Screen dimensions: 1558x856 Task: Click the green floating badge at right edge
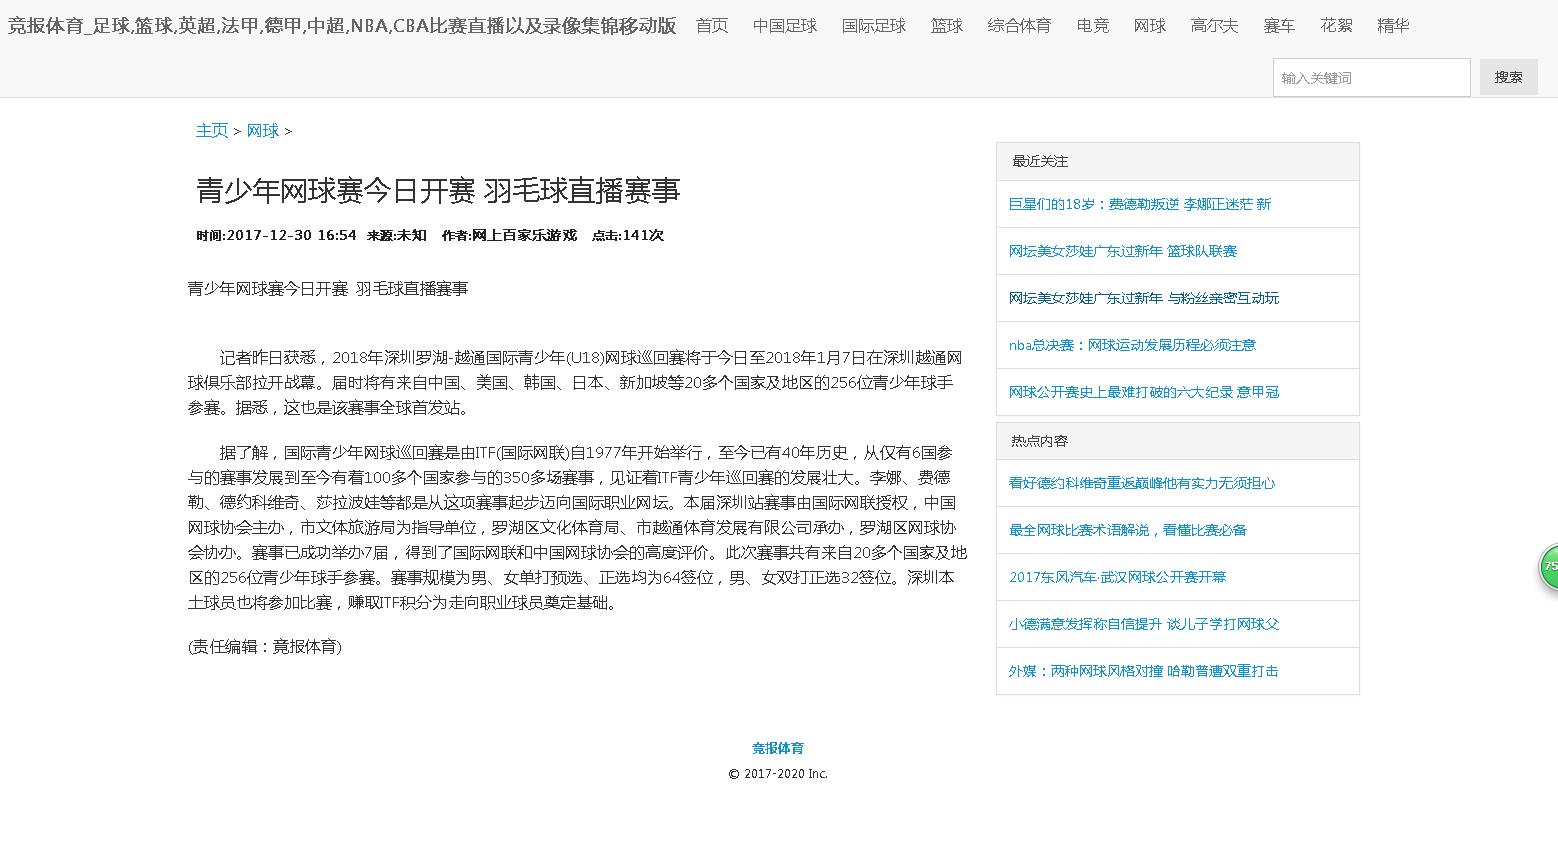(x=1548, y=566)
